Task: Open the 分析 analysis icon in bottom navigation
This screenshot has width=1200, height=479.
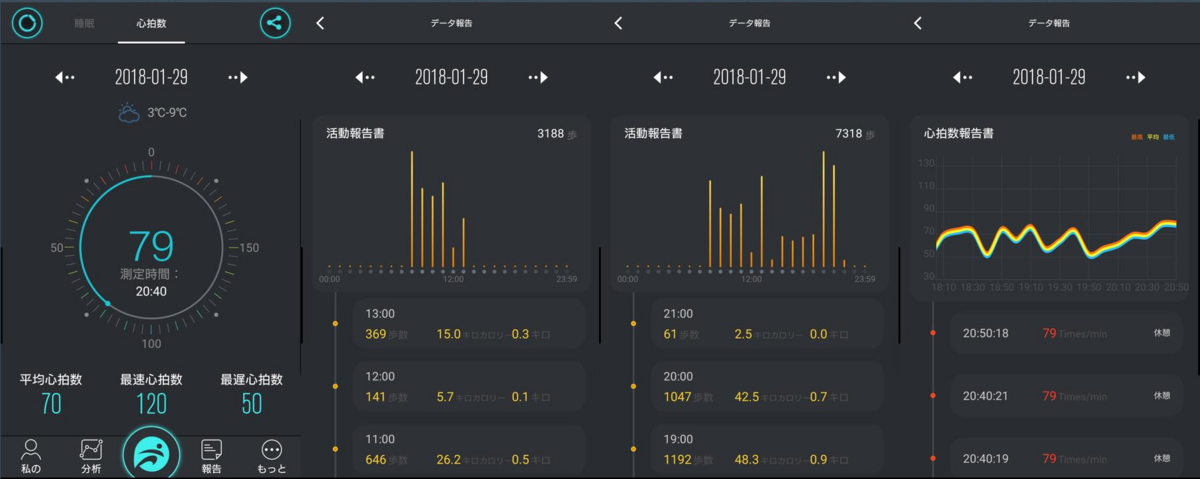Action: coord(91,456)
